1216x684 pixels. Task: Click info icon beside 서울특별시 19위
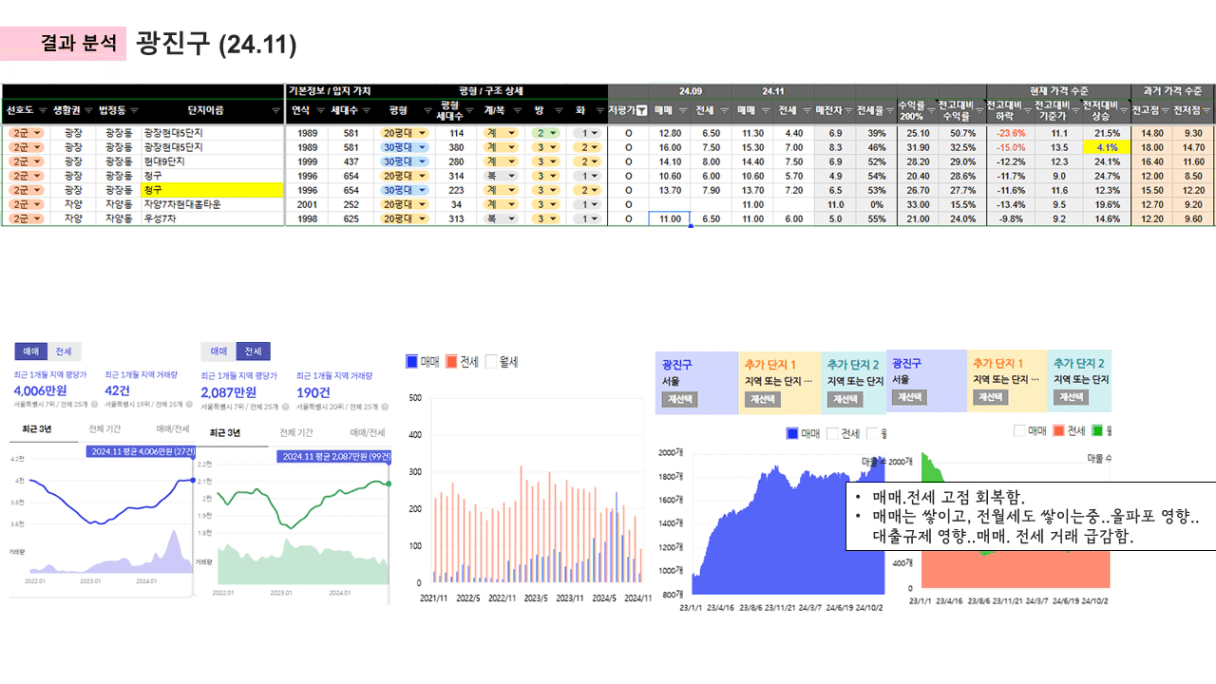(189, 404)
